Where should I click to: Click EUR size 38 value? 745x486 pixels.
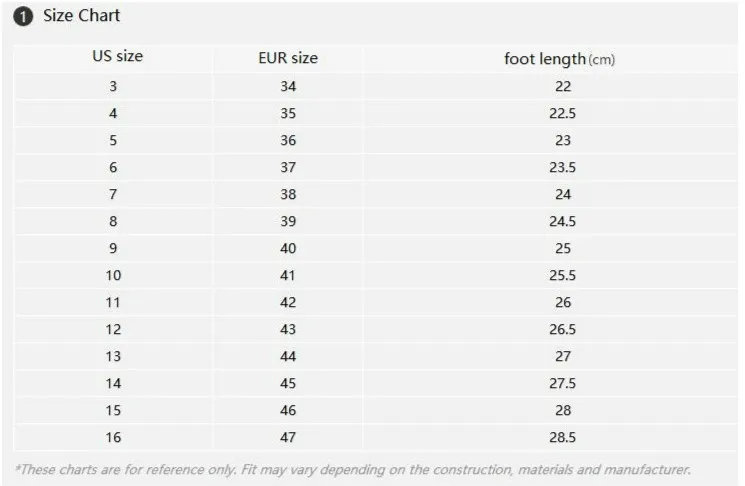click(288, 194)
